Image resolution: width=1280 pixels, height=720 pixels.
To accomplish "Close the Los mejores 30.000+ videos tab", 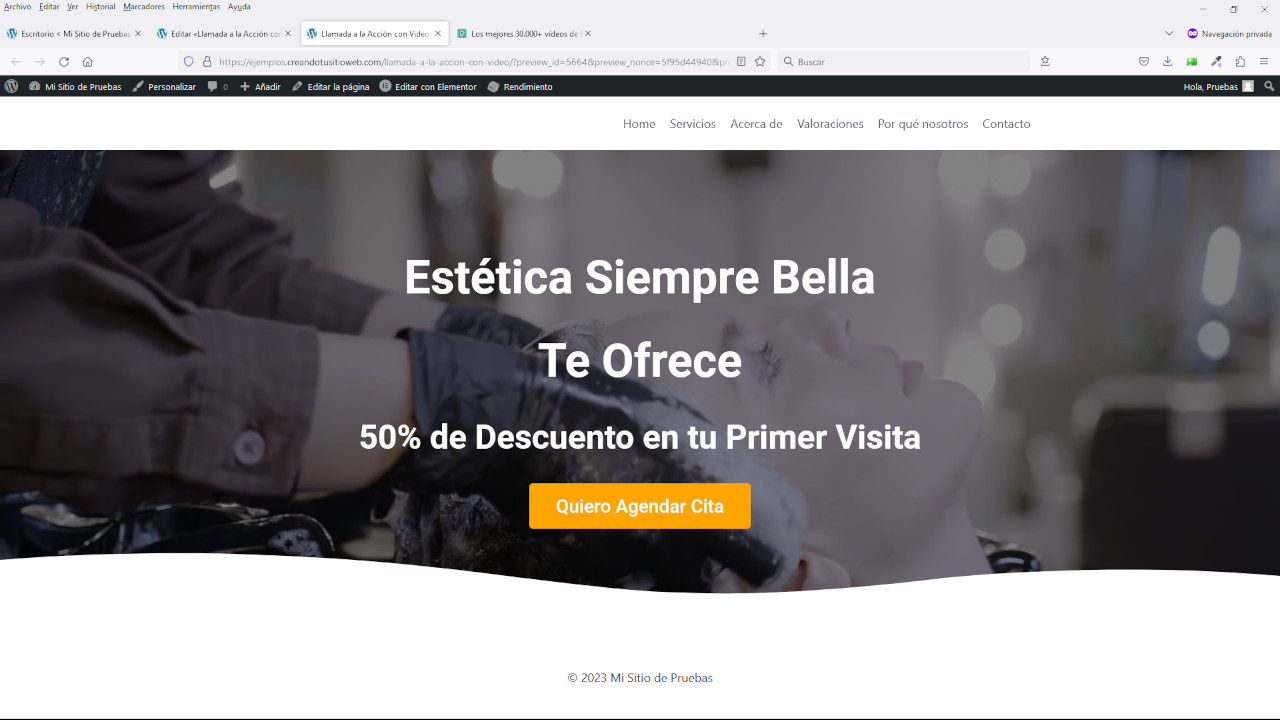I will (588, 33).
